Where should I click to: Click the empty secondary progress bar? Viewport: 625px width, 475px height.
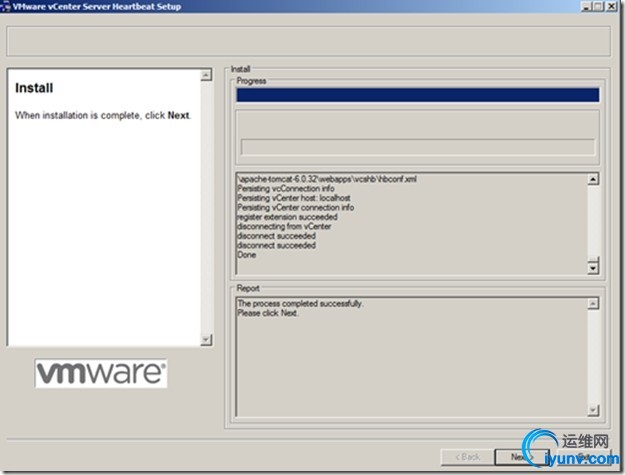coord(417,147)
